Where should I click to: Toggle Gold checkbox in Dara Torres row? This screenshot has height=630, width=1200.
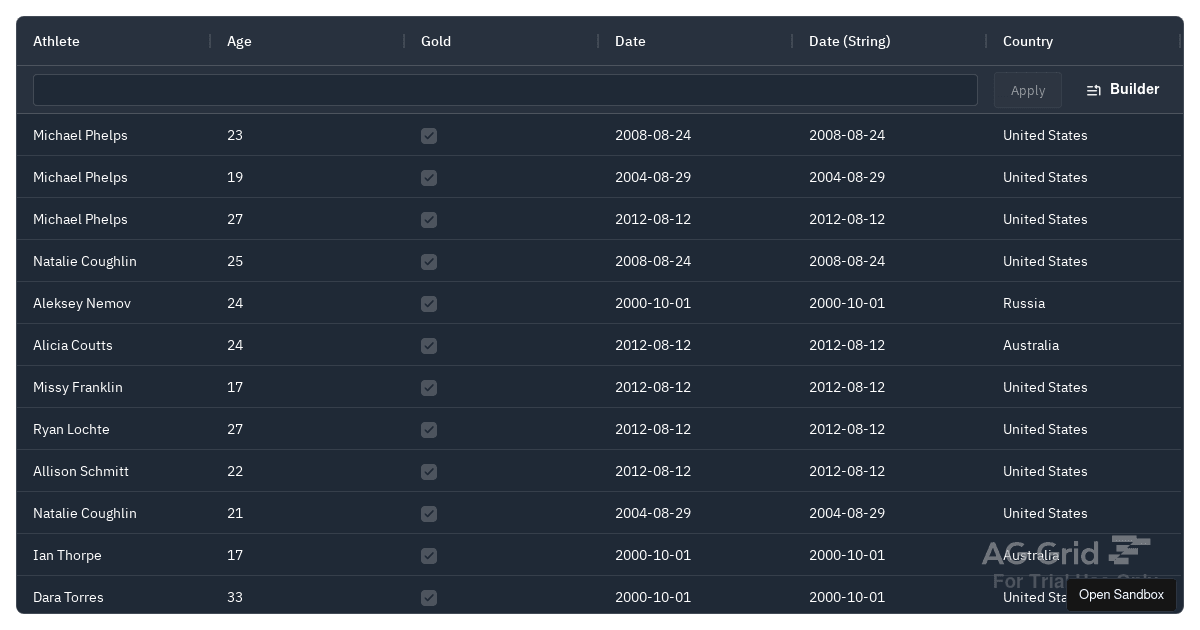click(429, 598)
